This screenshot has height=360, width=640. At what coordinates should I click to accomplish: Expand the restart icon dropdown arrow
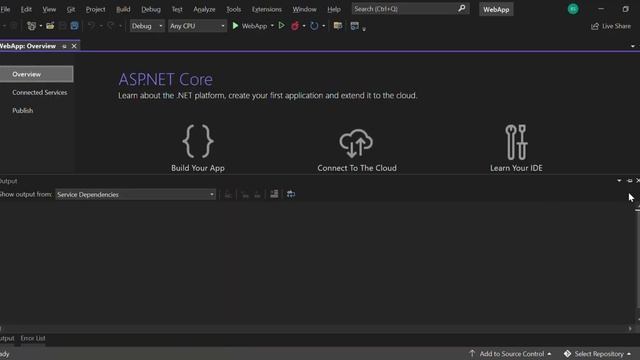tap(324, 26)
